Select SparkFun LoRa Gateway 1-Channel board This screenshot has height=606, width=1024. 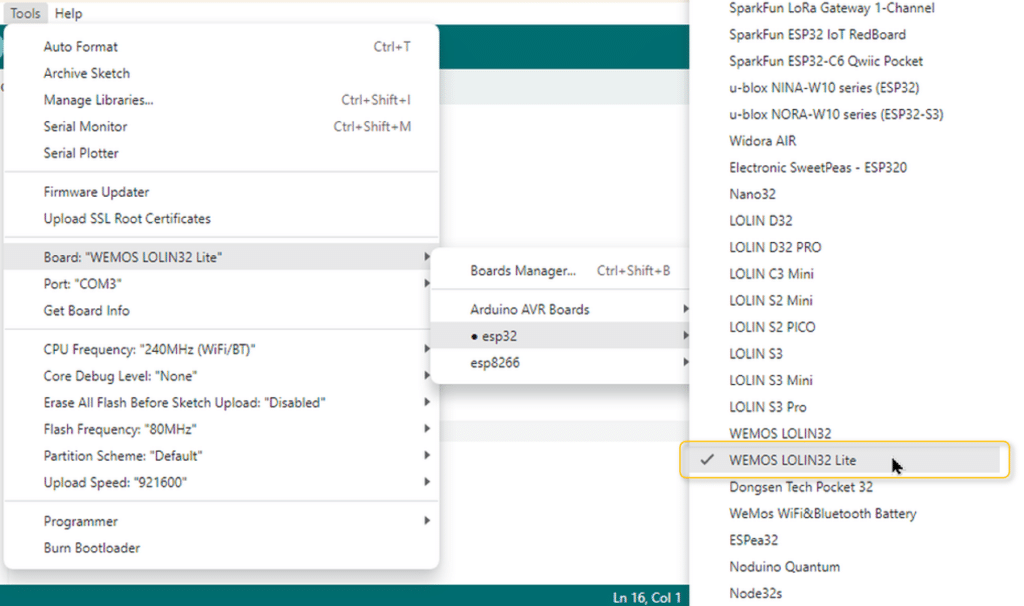tap(831, 8)
